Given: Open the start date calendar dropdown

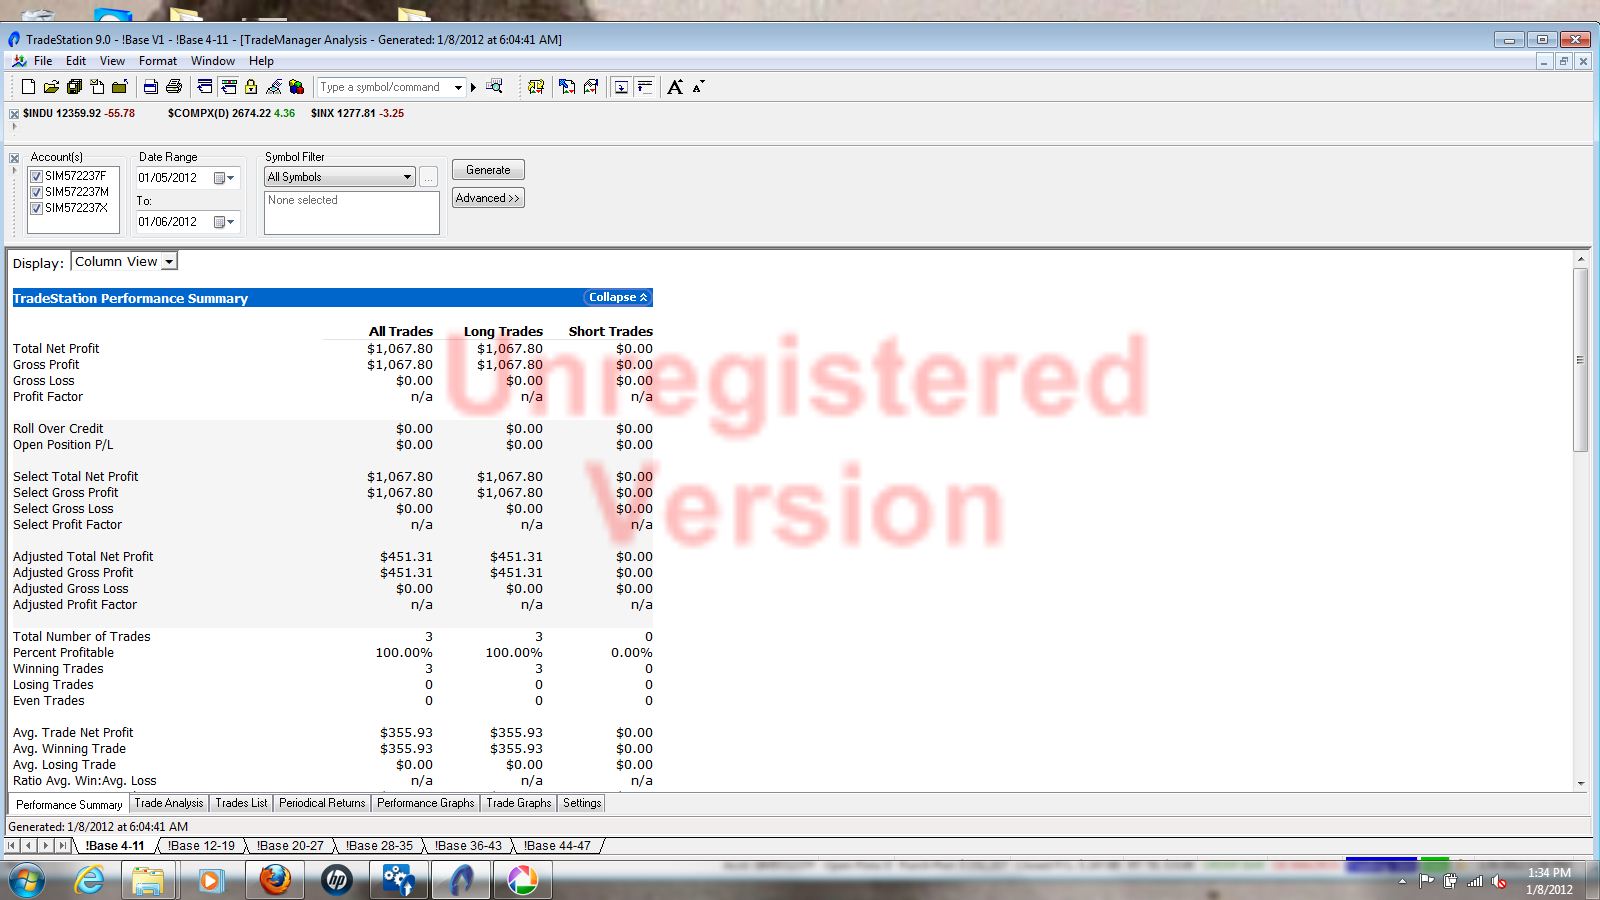Looking at the screenshot, I should 225,178.
